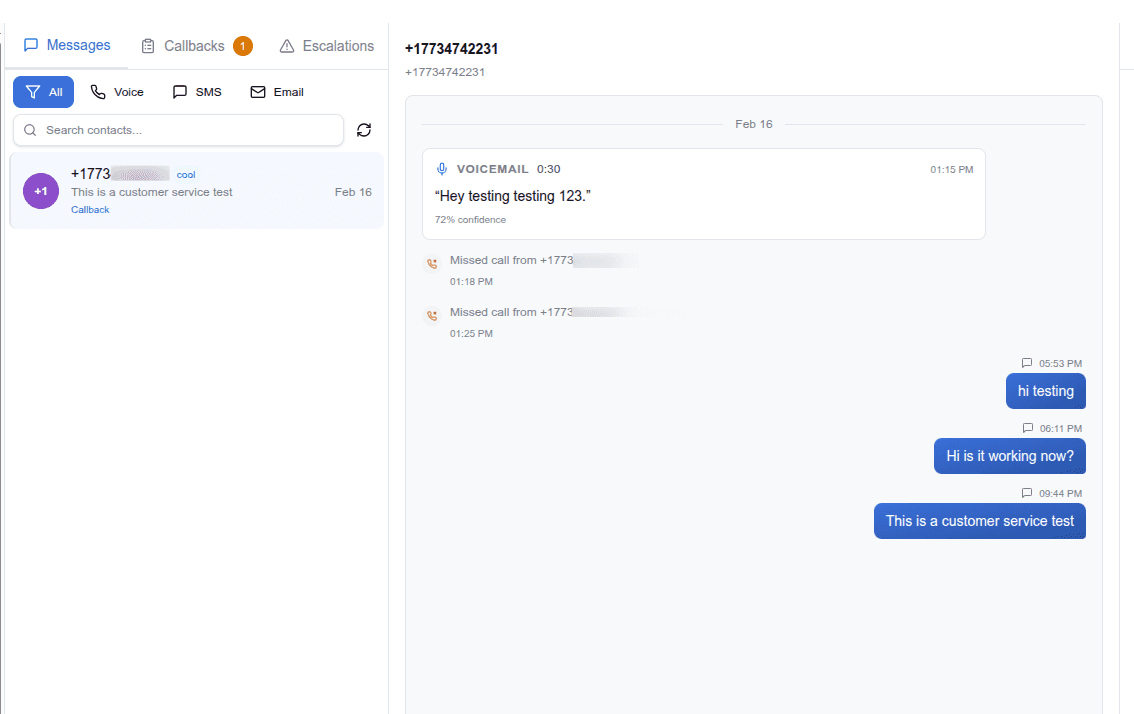
Task: Click SMS icon beside 09:44 PM timestamp
Action: [x=1027, y=493]
